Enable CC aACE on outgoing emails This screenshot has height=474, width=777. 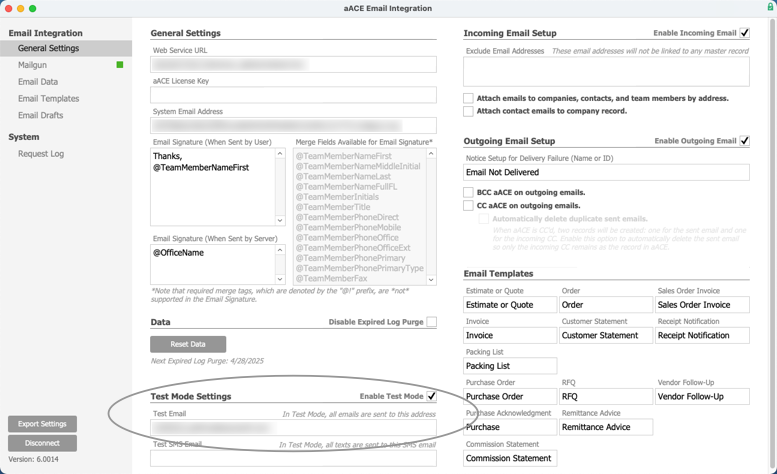tap(468, 205)
